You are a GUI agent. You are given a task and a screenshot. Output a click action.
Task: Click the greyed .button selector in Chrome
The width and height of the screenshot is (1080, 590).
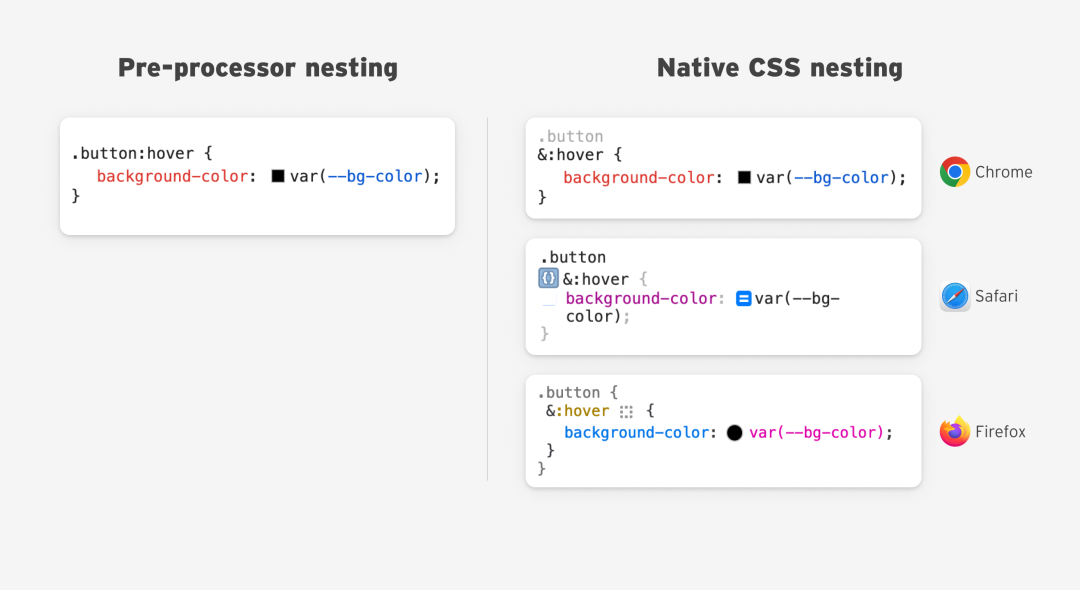click(x=570, y=136)
